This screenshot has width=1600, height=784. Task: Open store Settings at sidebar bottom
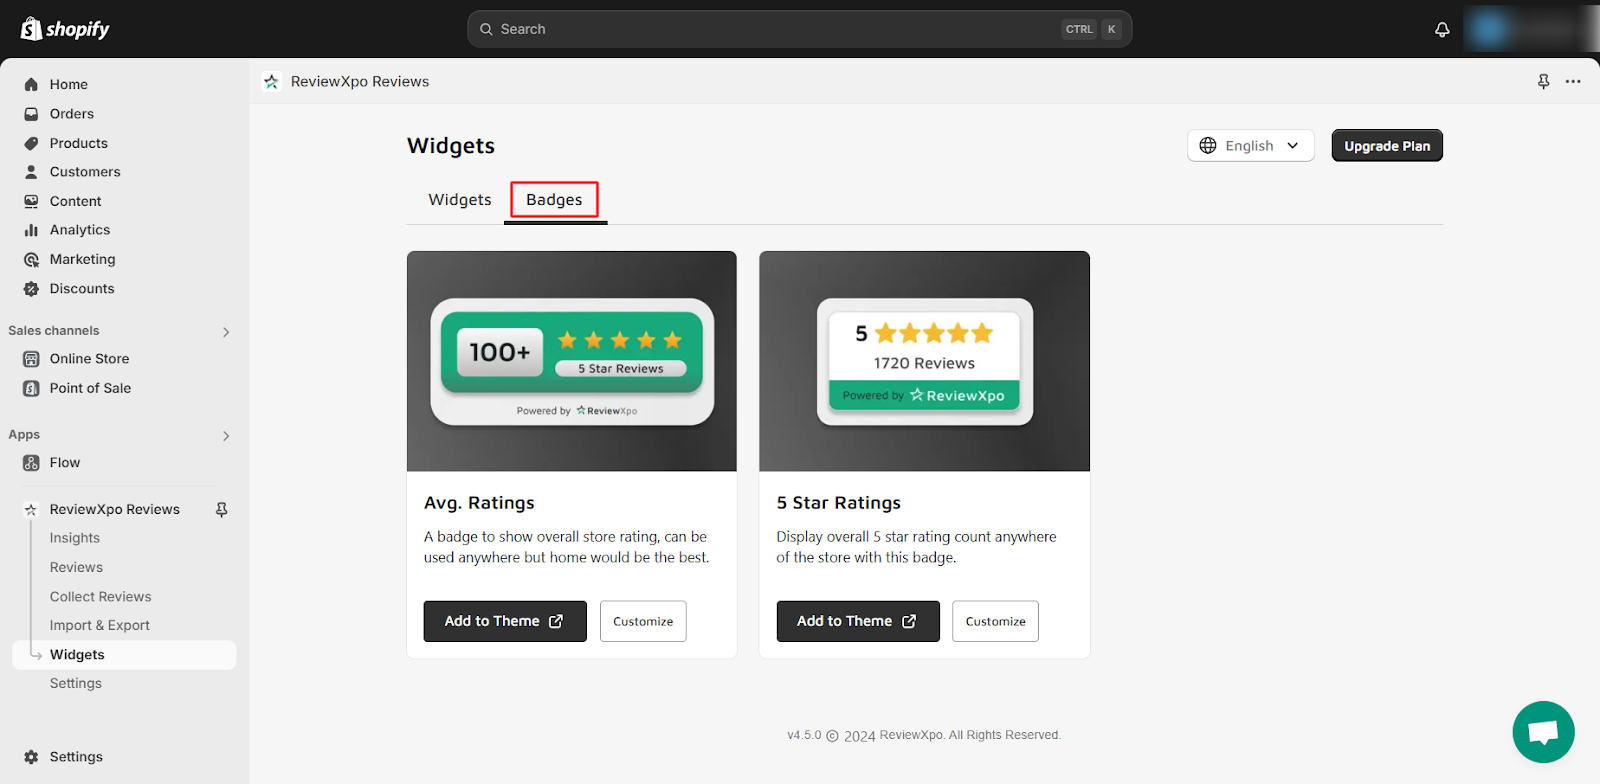[x=76, y=757]
